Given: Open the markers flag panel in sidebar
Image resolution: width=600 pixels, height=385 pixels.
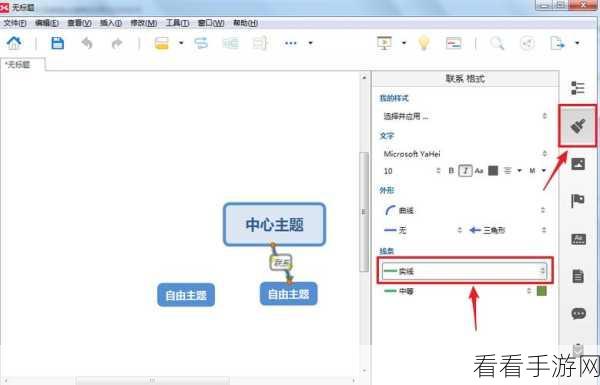Looking at the screenshot, I should click(578, 201).
